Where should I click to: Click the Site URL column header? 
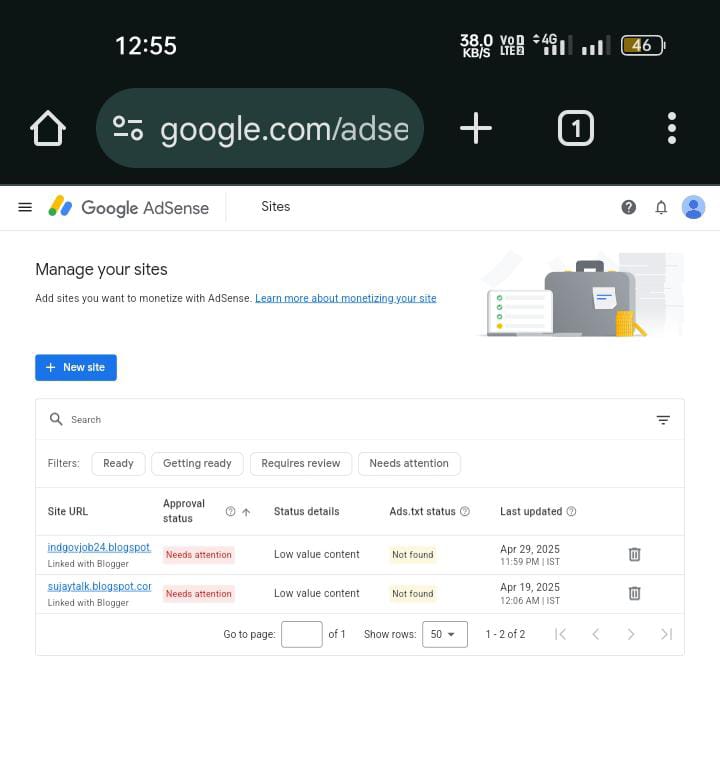[68, 512]
